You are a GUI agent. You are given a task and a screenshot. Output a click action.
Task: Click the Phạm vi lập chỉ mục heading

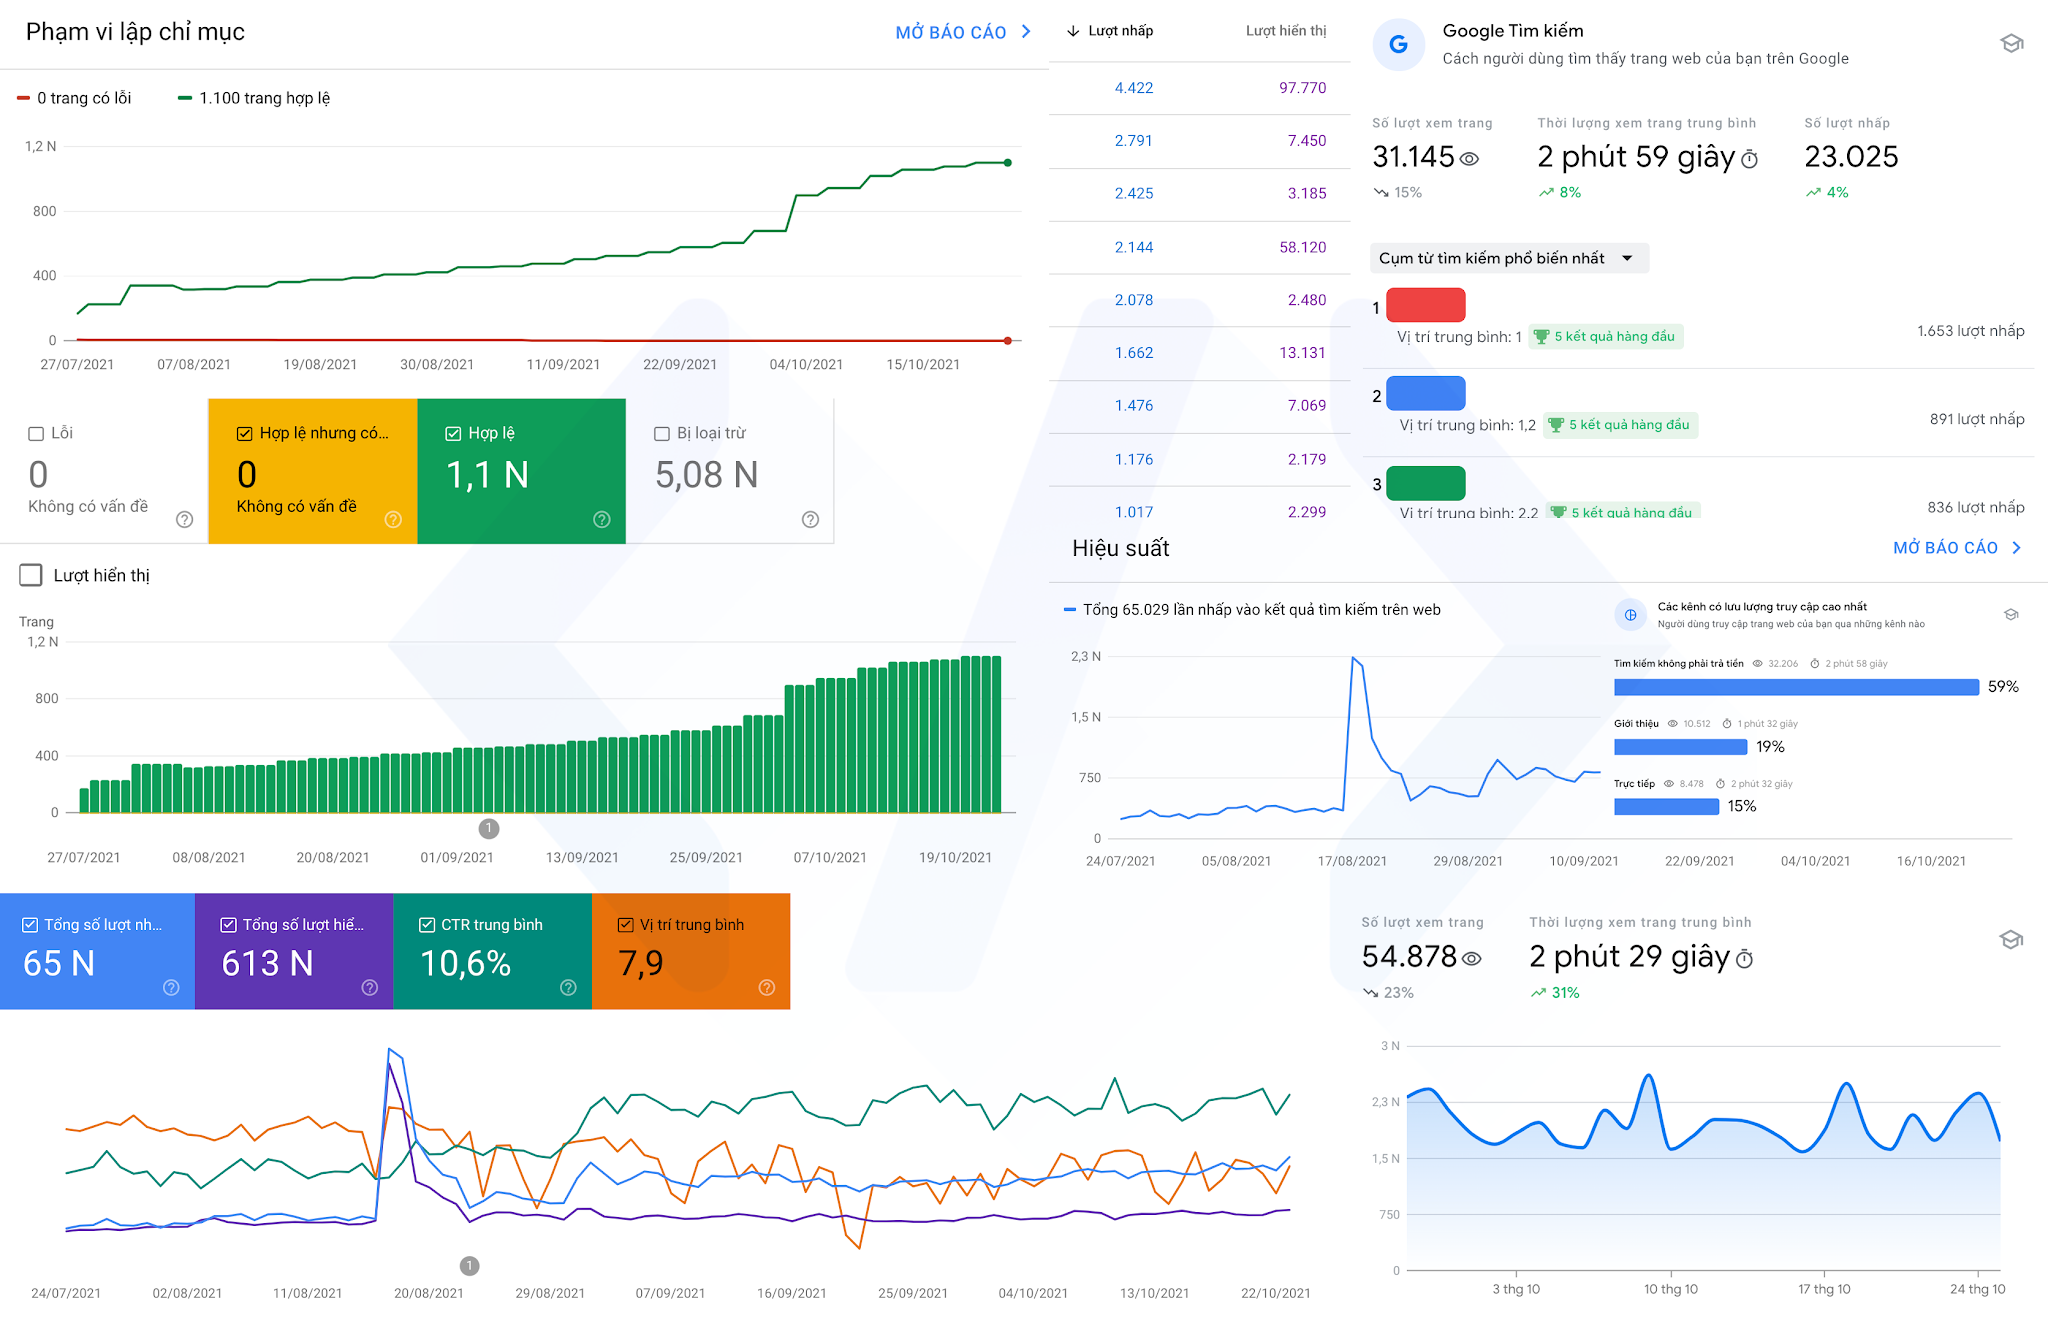[x=135, y=32]
